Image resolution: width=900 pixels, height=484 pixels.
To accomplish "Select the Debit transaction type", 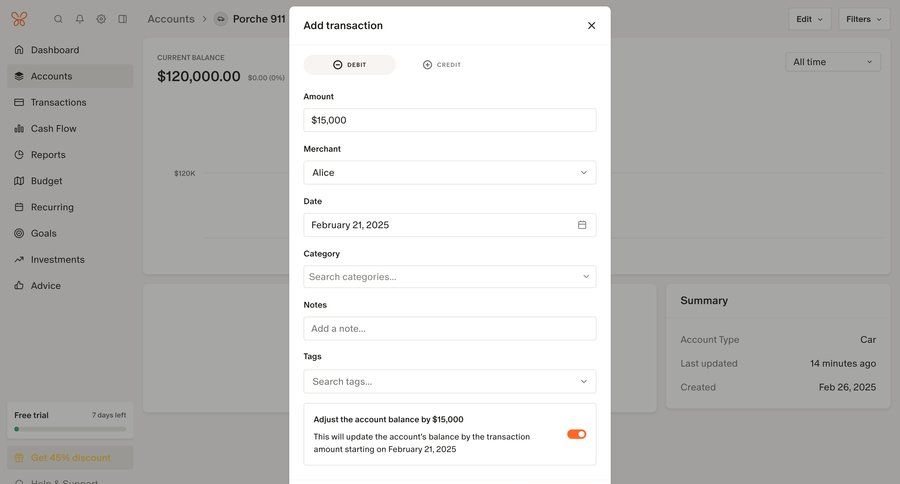I will click(350, 65).
